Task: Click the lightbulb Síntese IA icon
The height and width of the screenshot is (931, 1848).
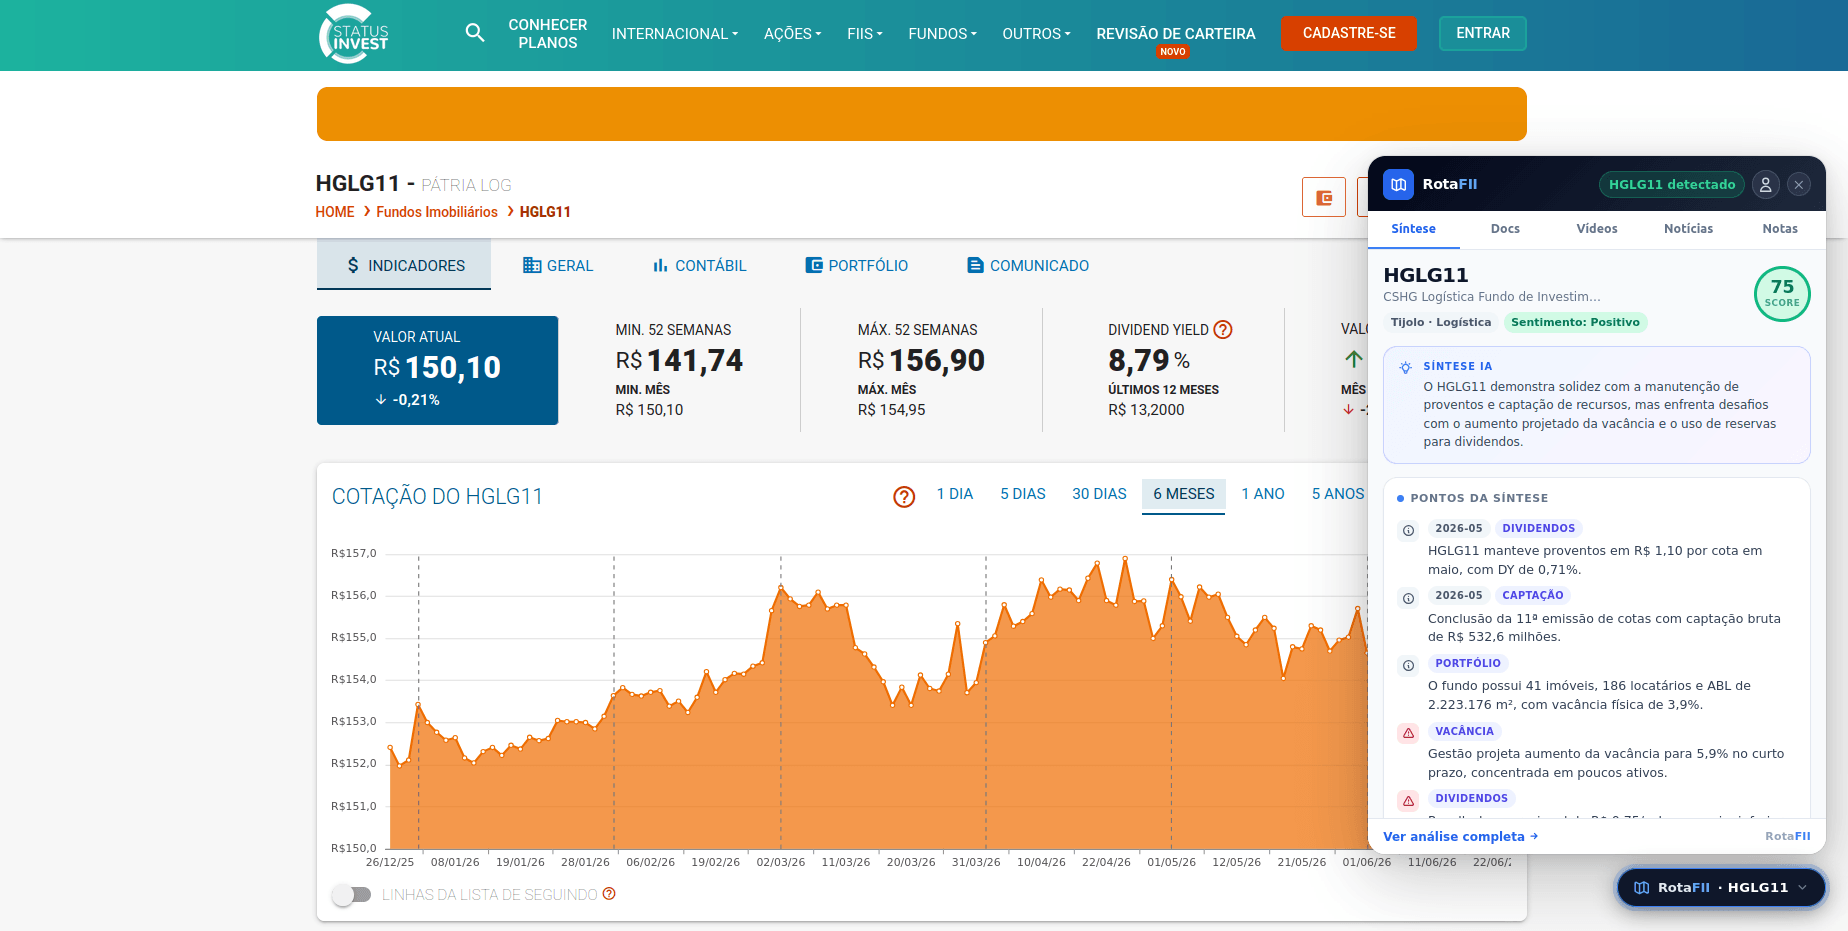Action: (x=1405, y=367)
